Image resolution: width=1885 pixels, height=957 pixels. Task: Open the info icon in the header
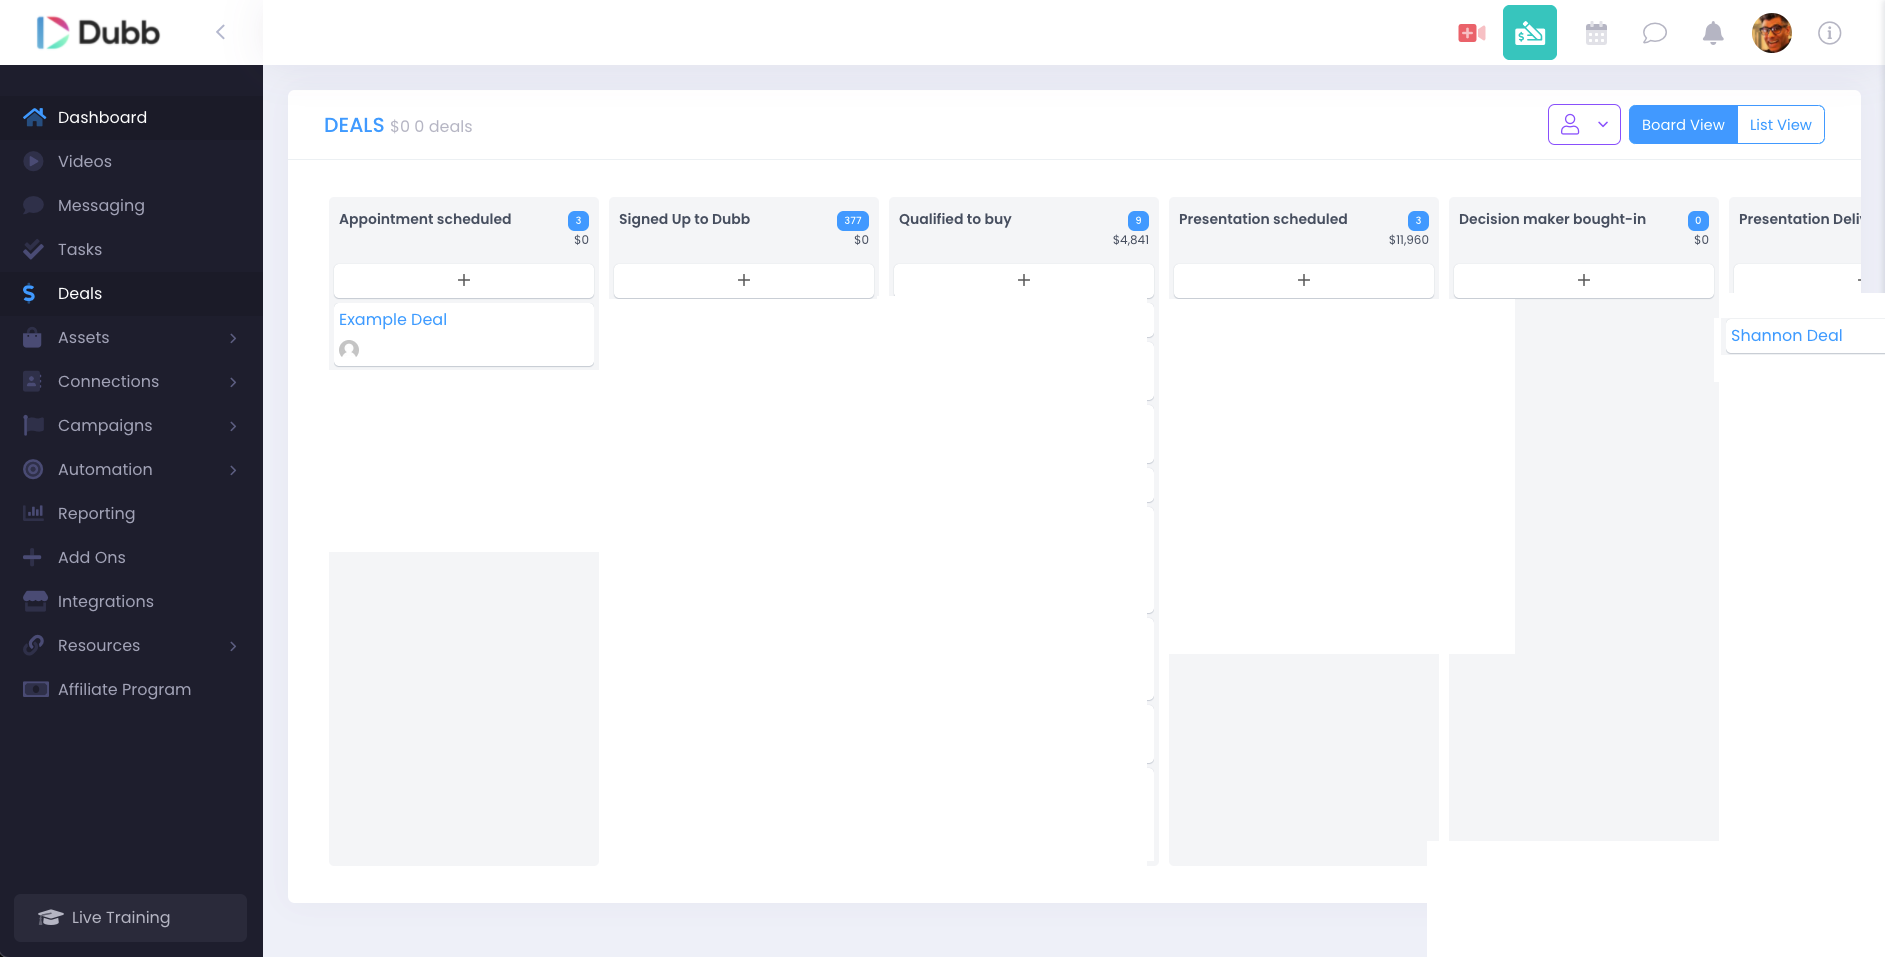1831,32
